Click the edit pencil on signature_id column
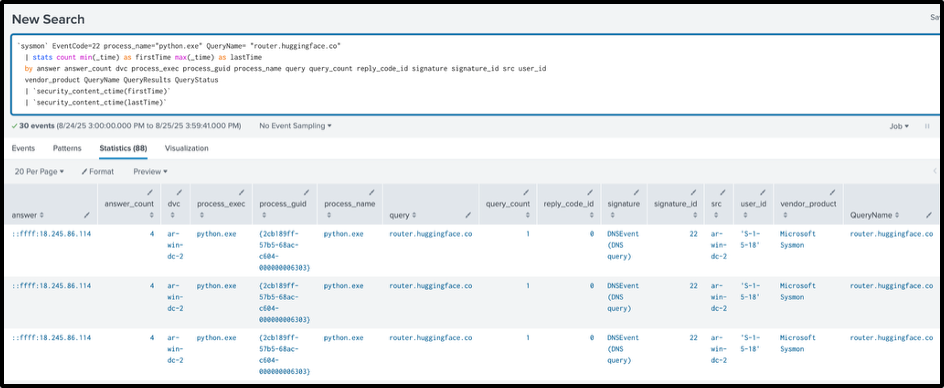 click(x=693, y=192)
